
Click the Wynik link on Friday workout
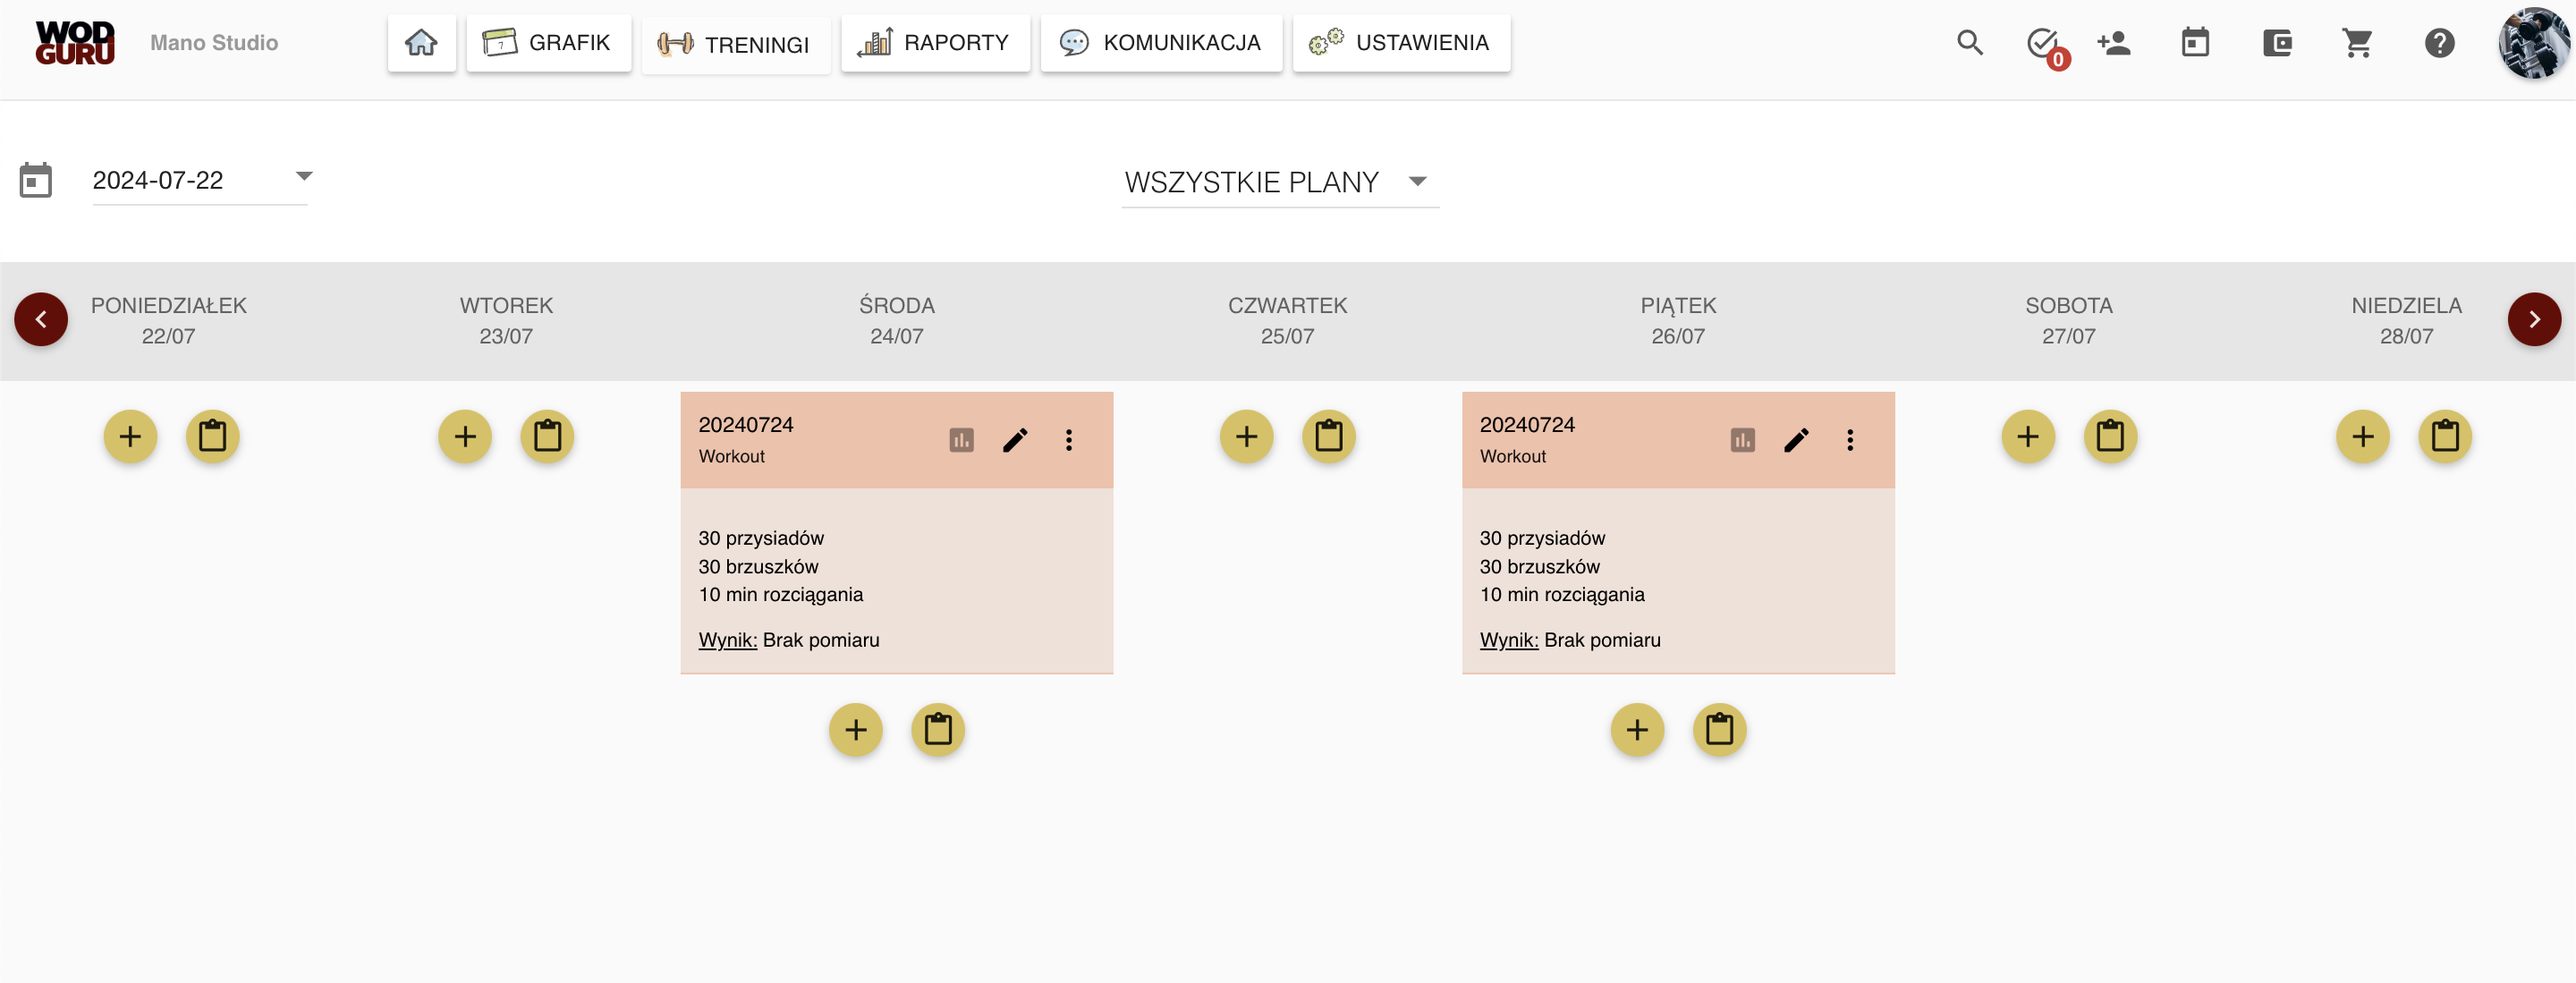[1508, 640]
